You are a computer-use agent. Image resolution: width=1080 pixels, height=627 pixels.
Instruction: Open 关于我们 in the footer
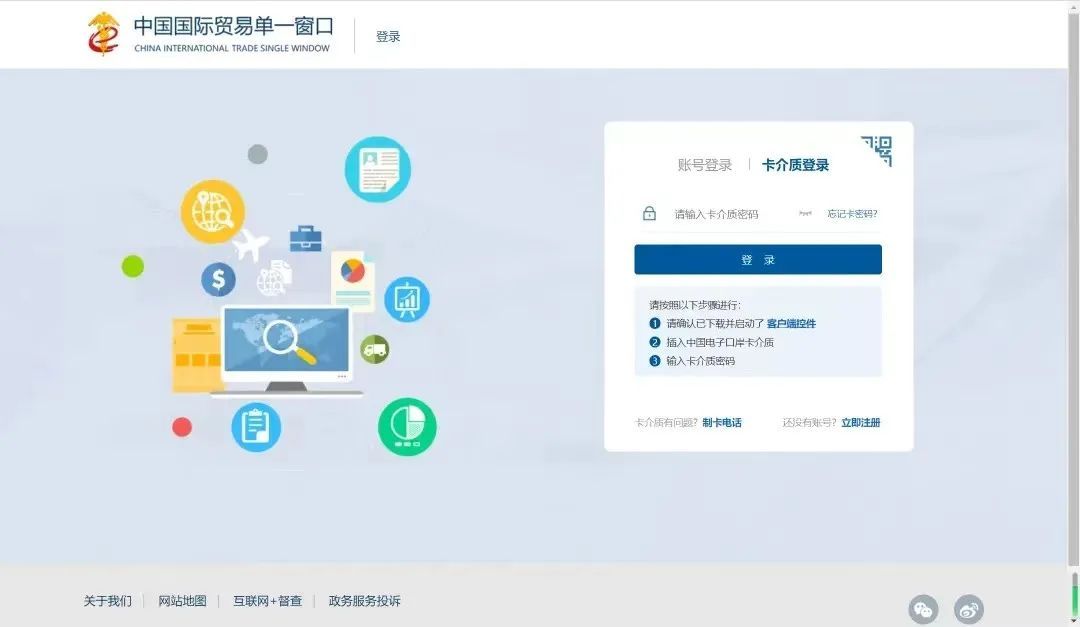pos(107,601)
